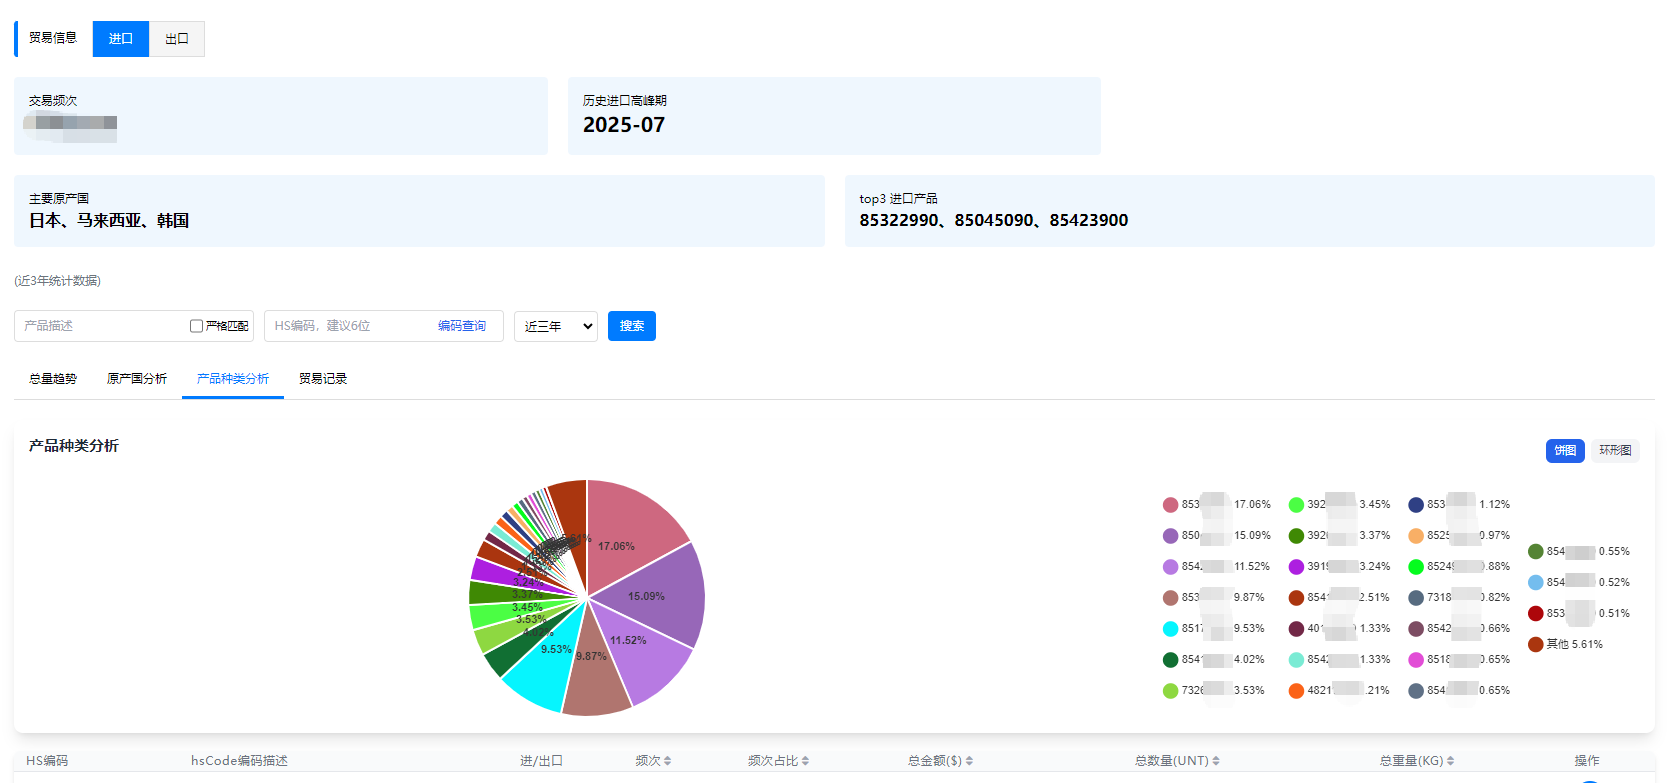Sort by 总金额($) column sort icon
The width and height of the screenshot is (1668, 783).
pyautogui.click(x=969, y=761)
